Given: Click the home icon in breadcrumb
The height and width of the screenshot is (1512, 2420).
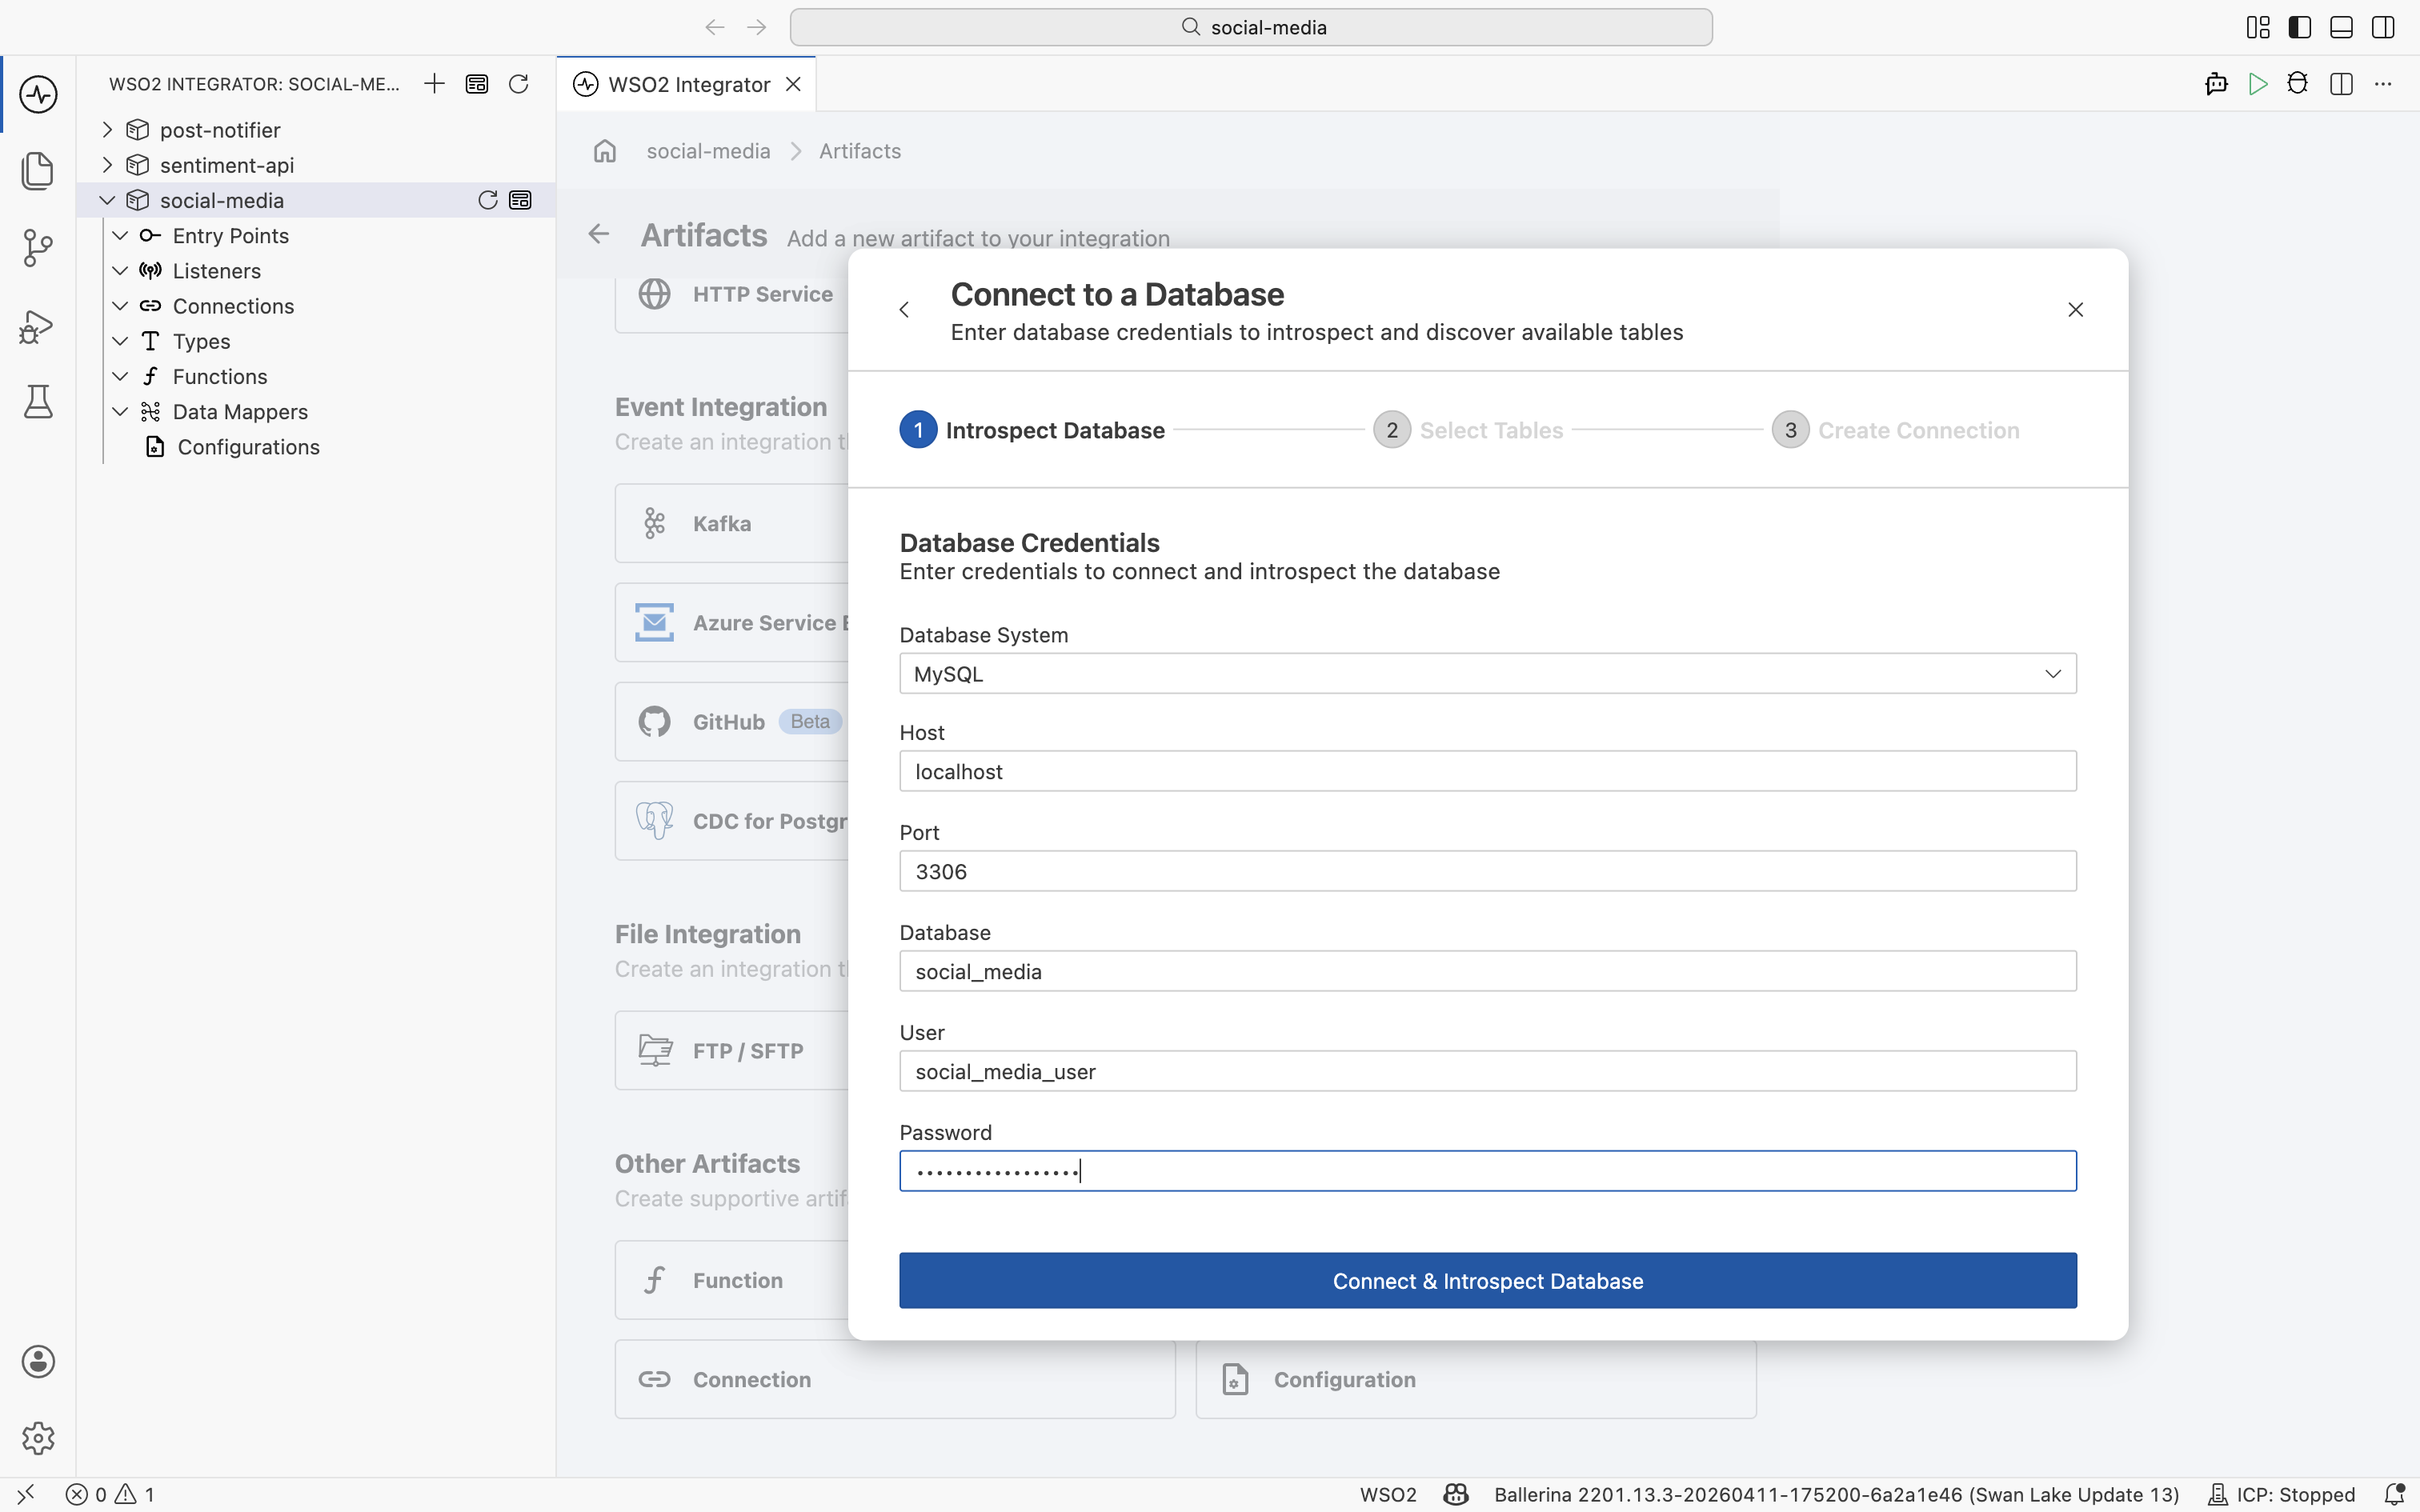Looking at the screenshot, I should pyautogui.click(x=605, y=151).
